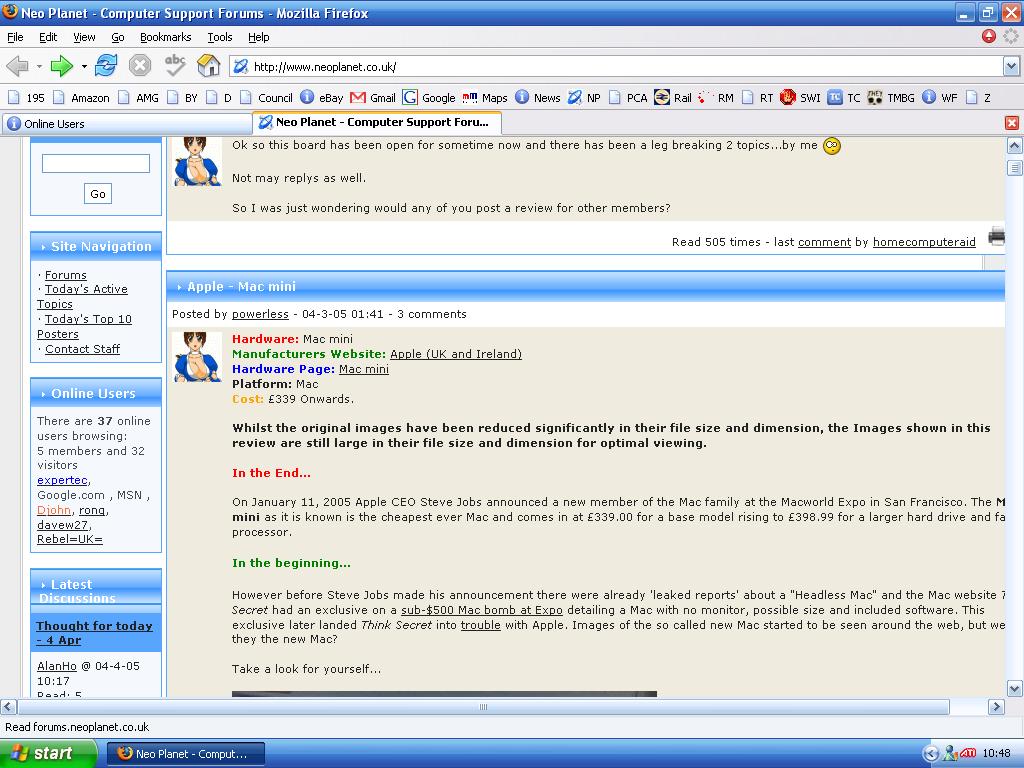Click the Go search button
The image size is (1024, 768).
(x=98, y=194)
